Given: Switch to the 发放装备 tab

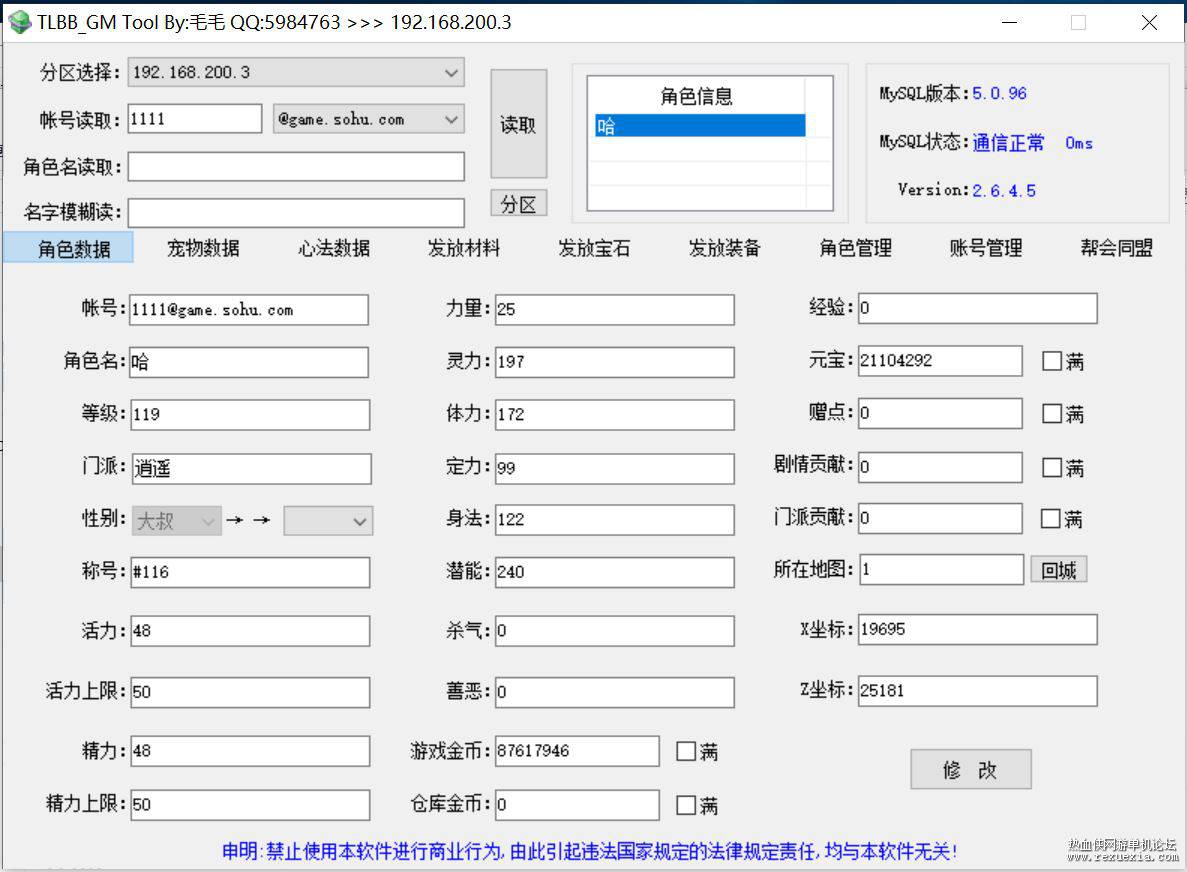Looking at the screenshot, I should click(724, 248).
